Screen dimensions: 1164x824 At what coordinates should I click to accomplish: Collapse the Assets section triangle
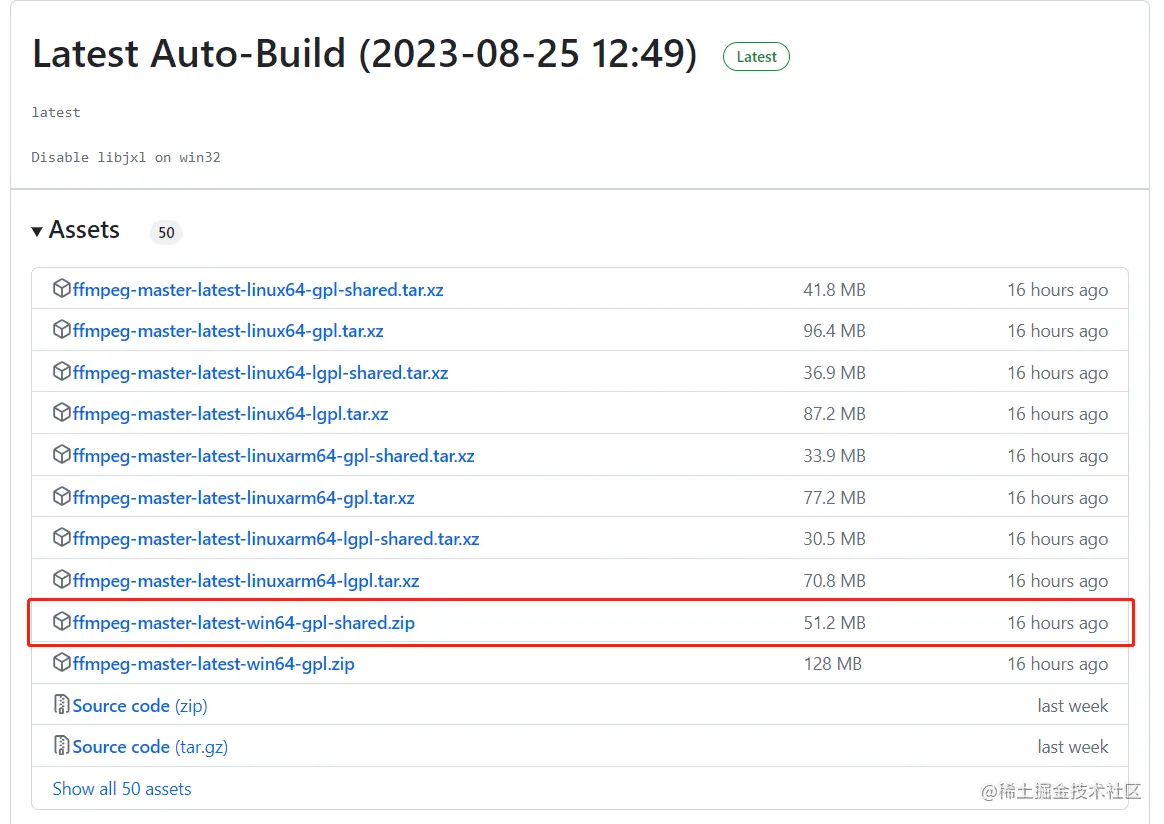tap(36, 232)
